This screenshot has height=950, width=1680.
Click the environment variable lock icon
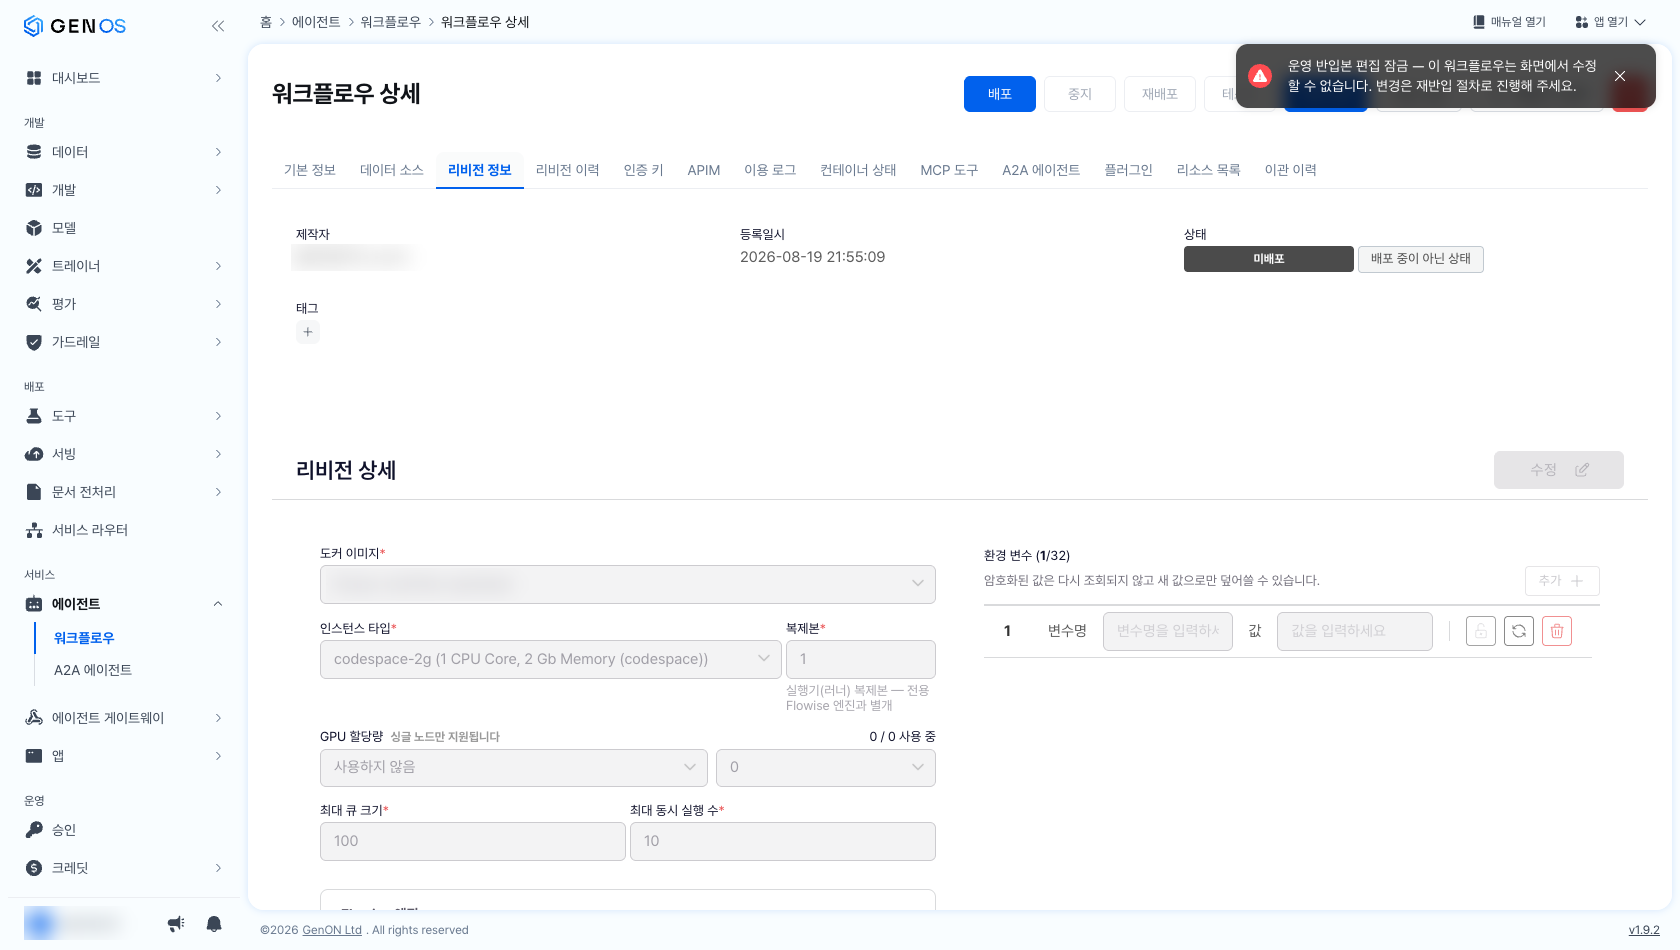[x=1481, y=631]
